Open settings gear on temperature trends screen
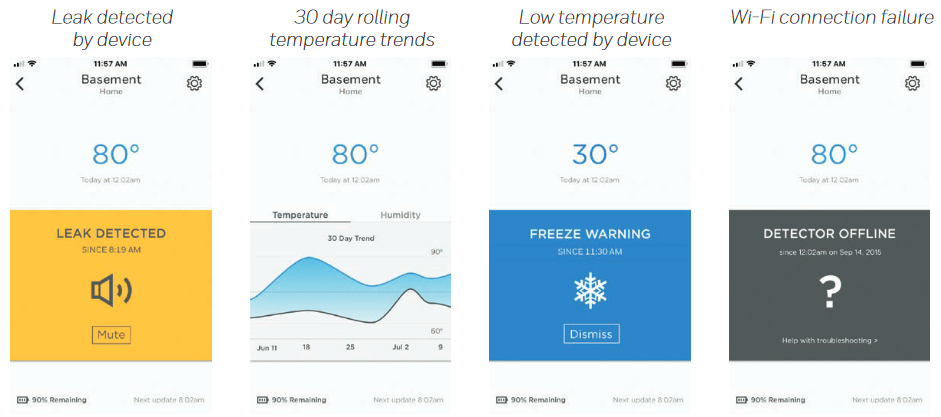The image size is (941, 417). (433, 83)
